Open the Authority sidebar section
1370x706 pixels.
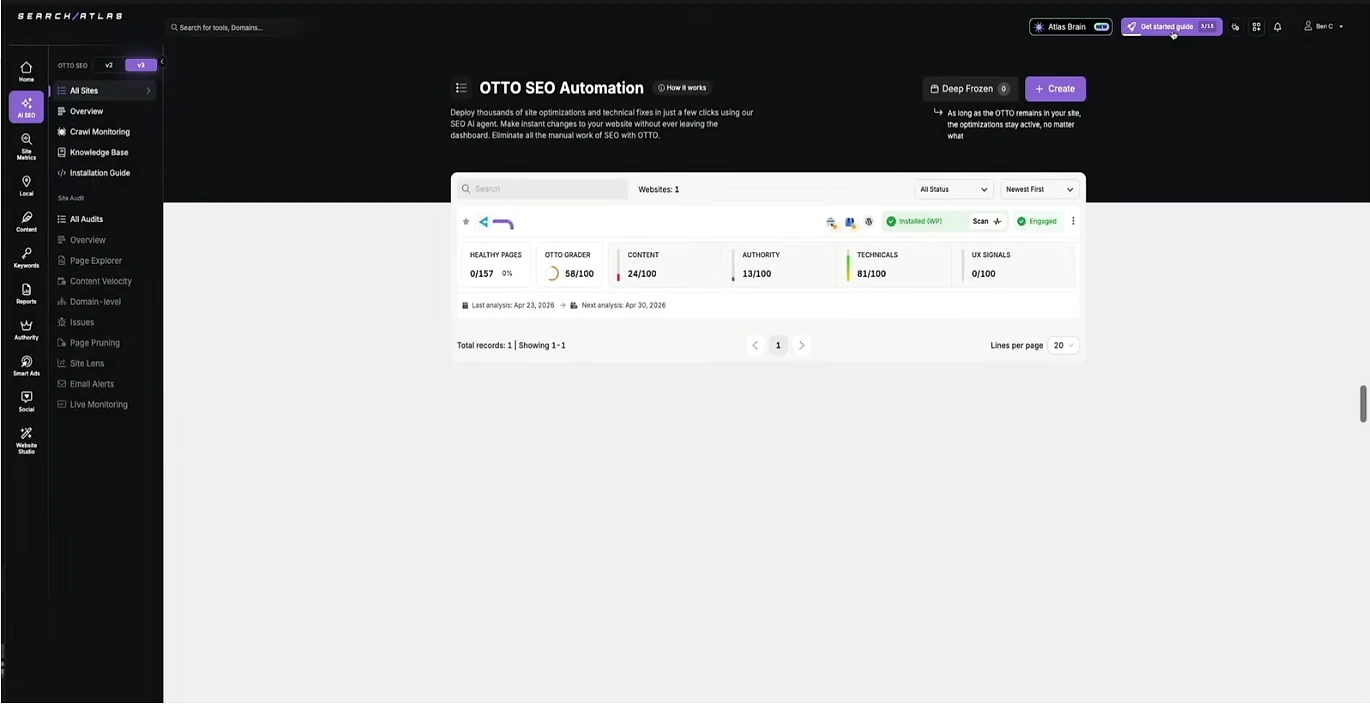coord(26,330)
